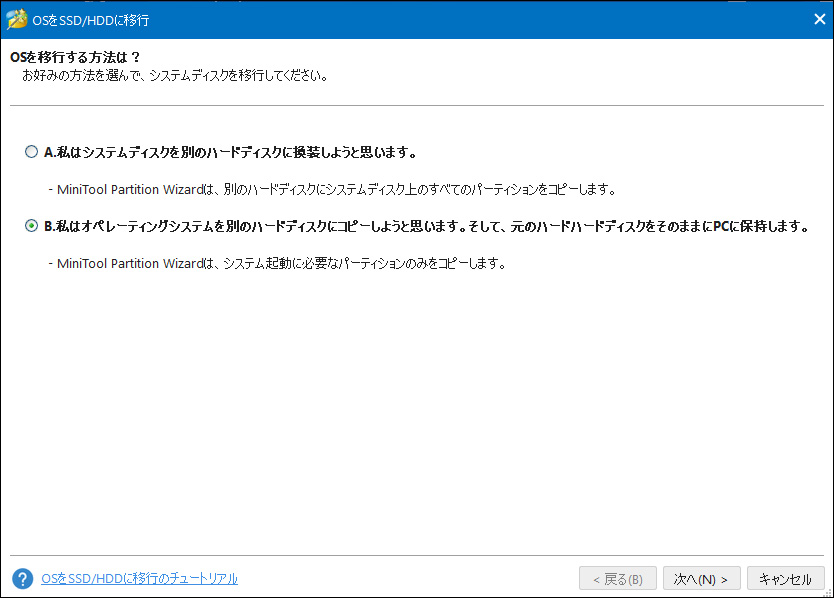The width and height of the screenshot is (834, 598).
Task: Click the heading OSを移行する方法は？
Action: tap(75, 57)
